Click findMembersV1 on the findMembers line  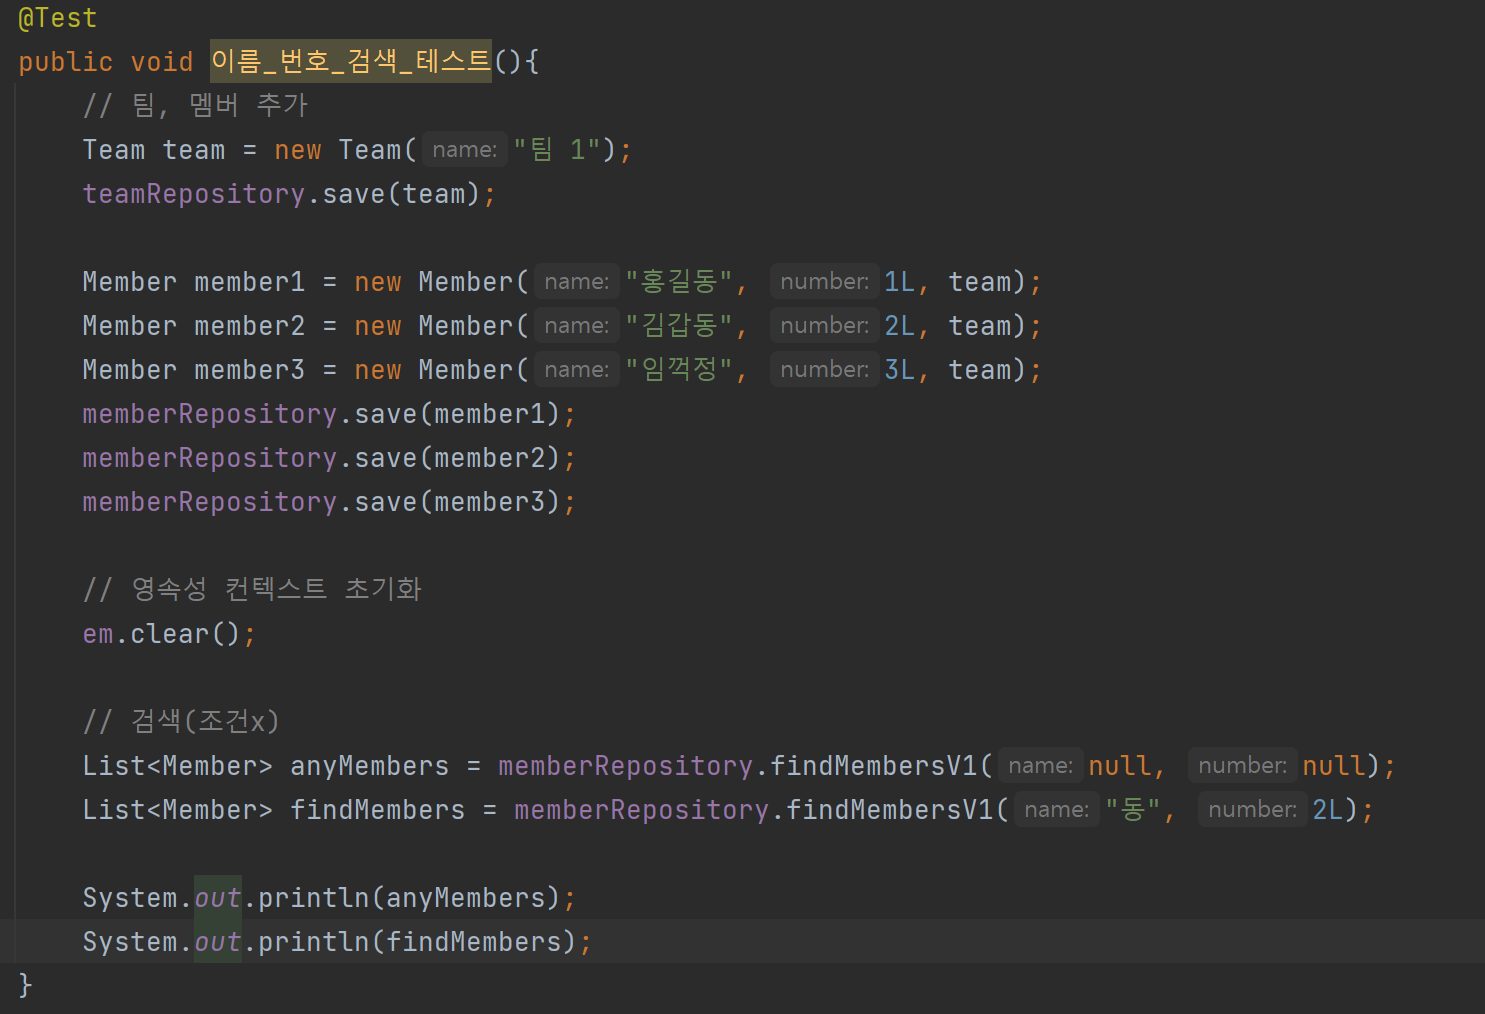(x=889, y=810)
